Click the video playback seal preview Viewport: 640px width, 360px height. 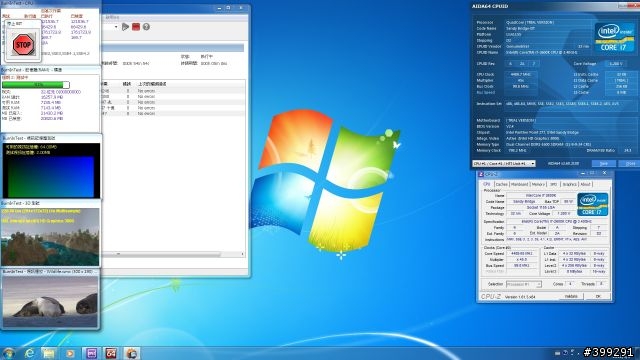pos(50,301)
